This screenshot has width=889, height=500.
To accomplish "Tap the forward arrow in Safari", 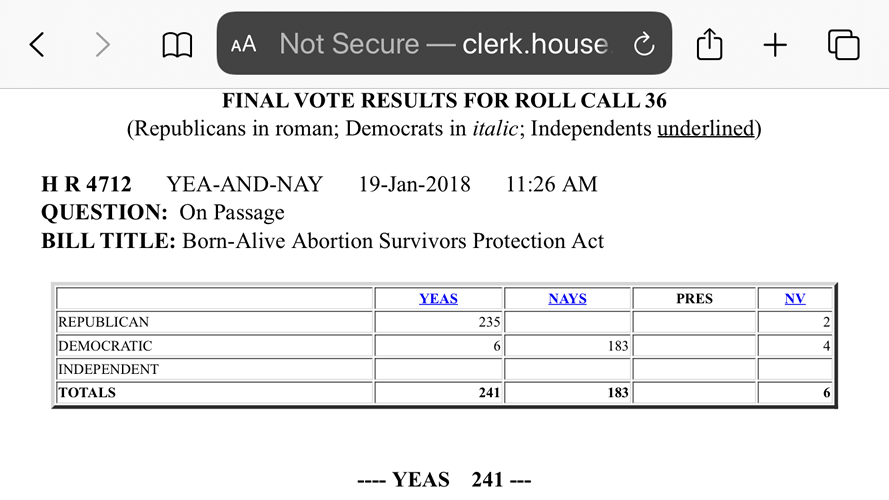I will [102, 44].
